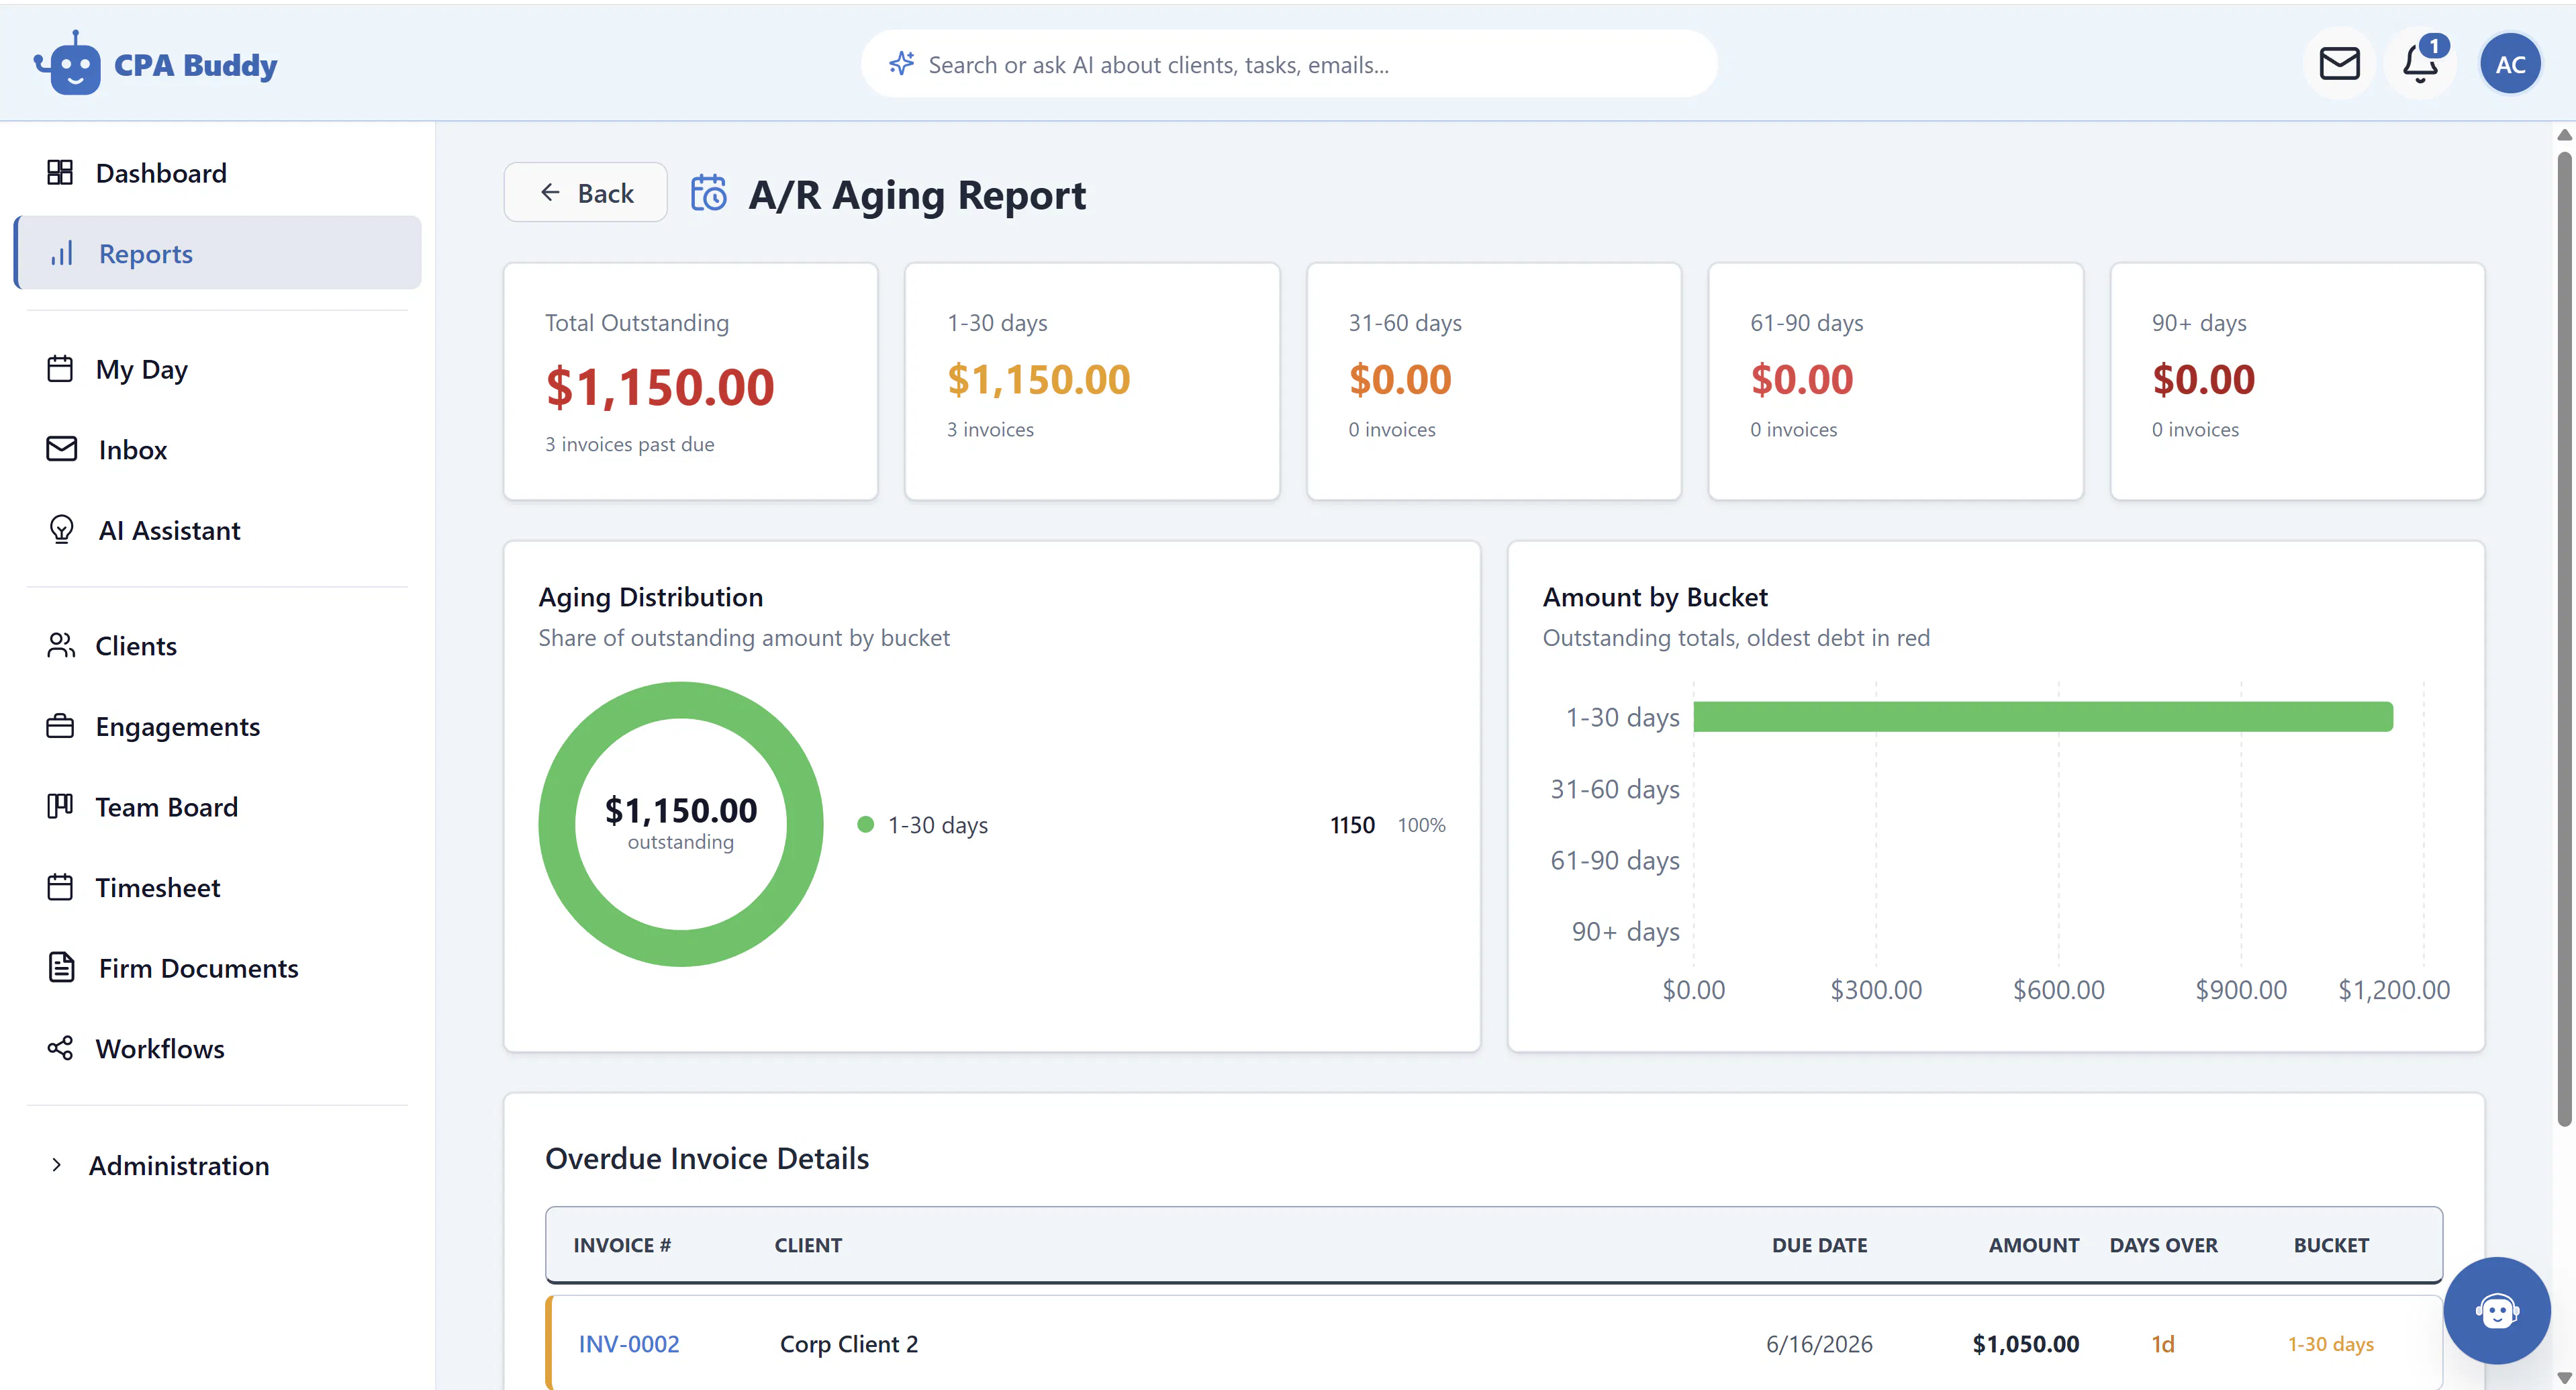
Task: Click the Team Board kanban icon
Action: point(60,807)
